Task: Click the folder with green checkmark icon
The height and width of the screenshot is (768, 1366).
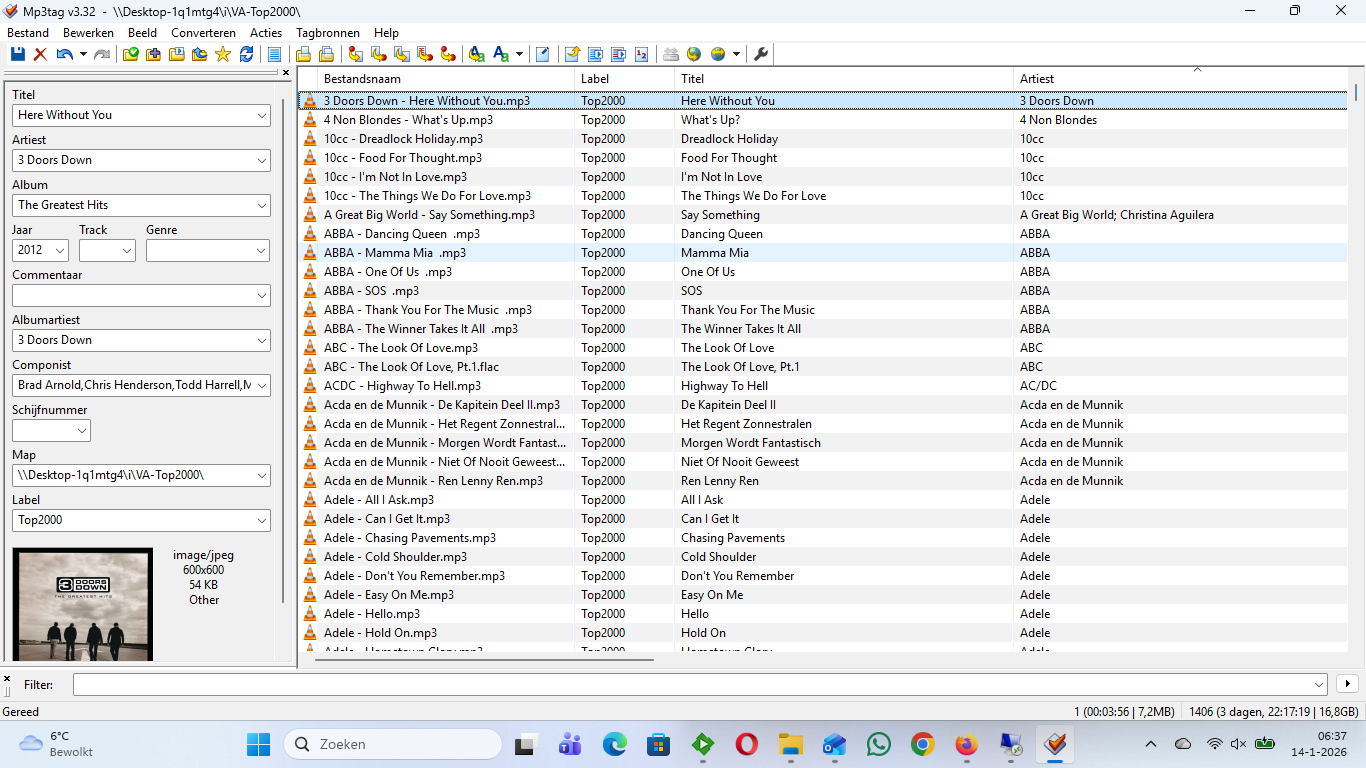Action: [x=131, y=54]
